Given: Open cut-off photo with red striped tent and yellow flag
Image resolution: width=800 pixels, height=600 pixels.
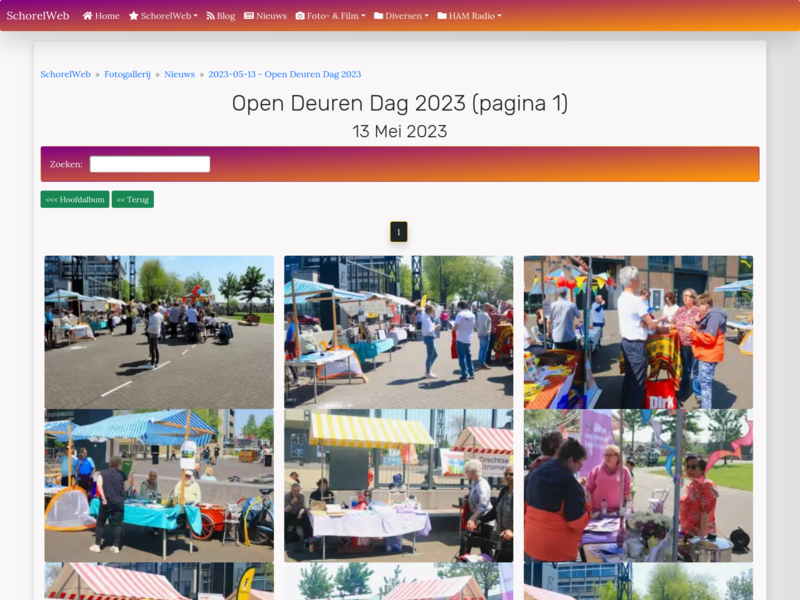Looking at the screenshot, I should [159, 581].
